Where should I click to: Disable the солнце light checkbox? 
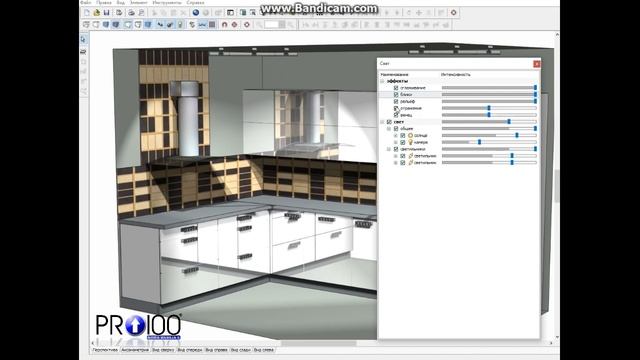[403, 136]
